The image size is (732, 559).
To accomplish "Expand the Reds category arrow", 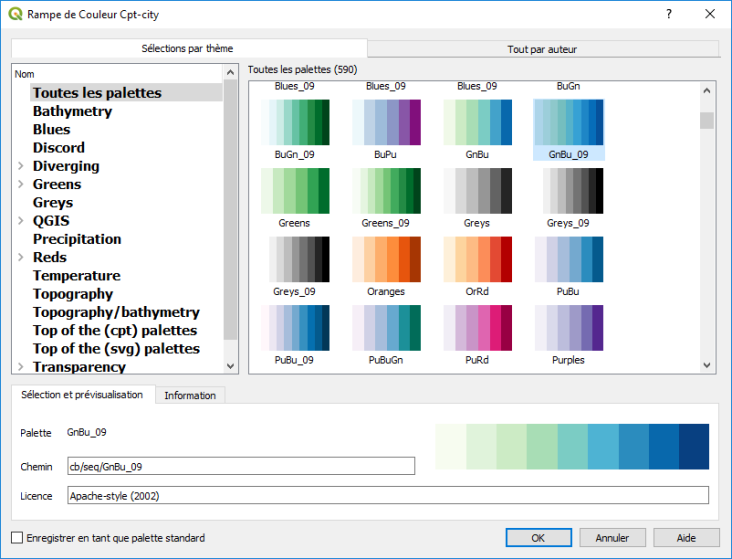I will pyautogui.click(x=21, y=257).
